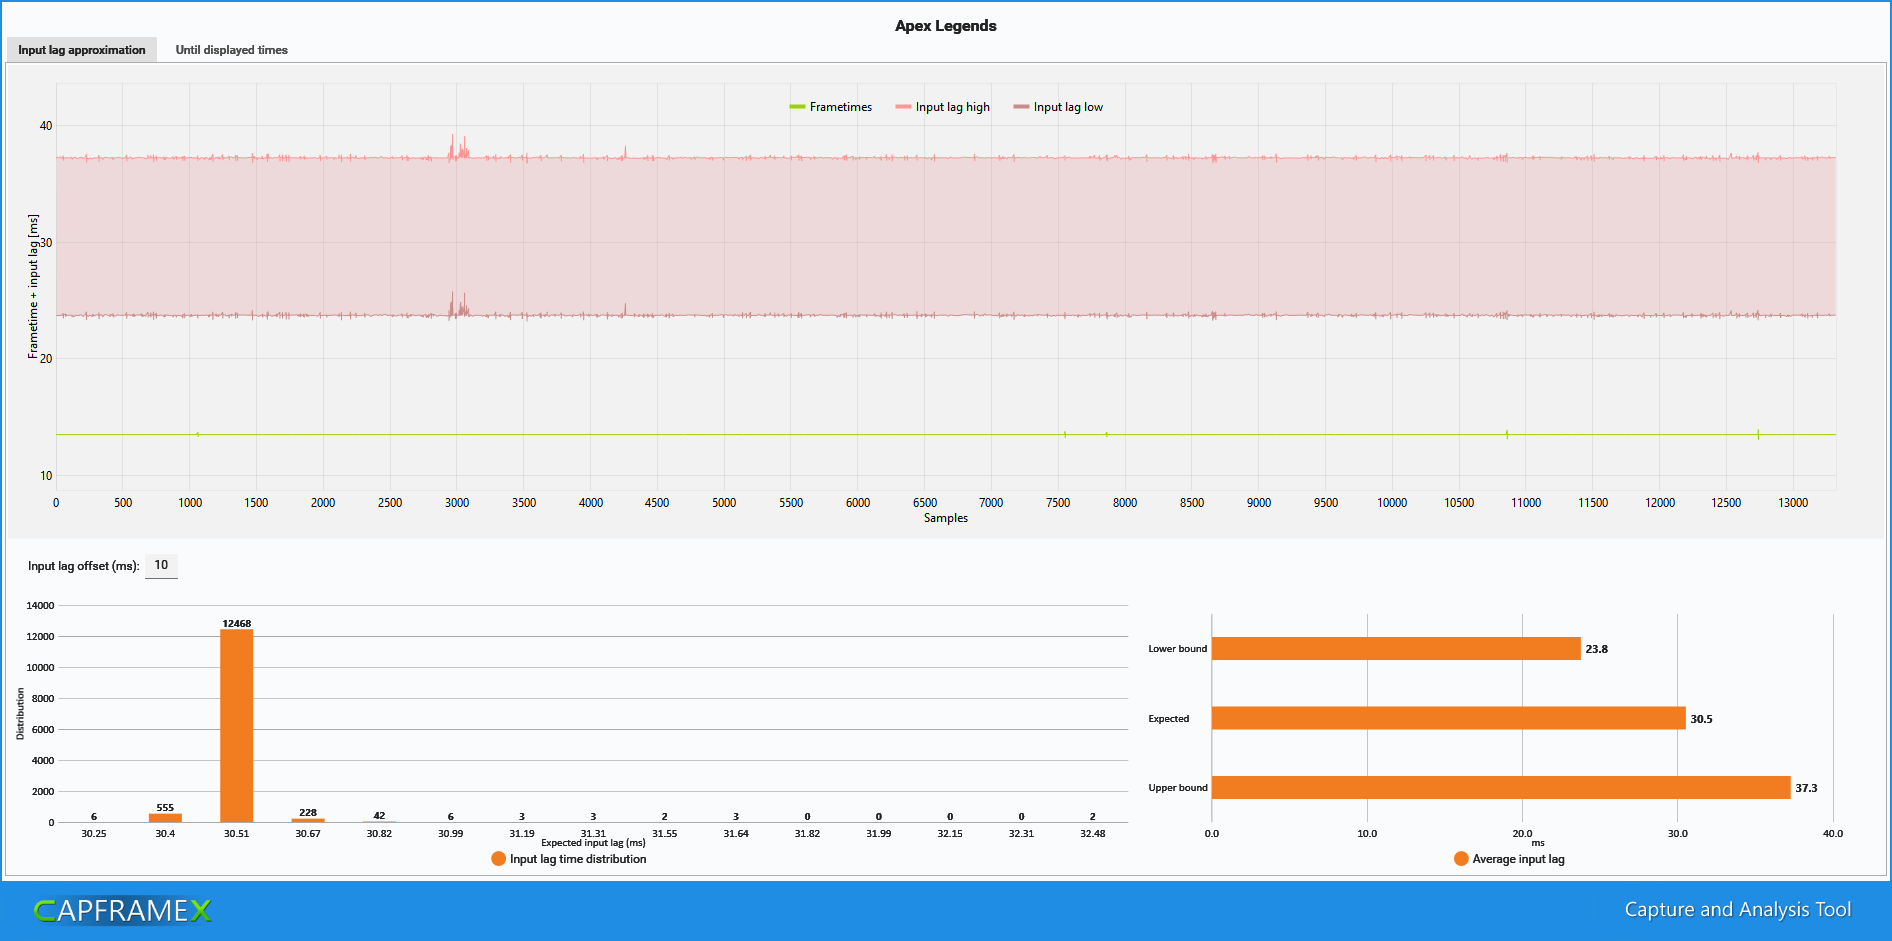Image resolution: width=1892 pixels, height=941 pixels.
Task: Switch to the Input lag approximation tab
Action: pos(82,50)
